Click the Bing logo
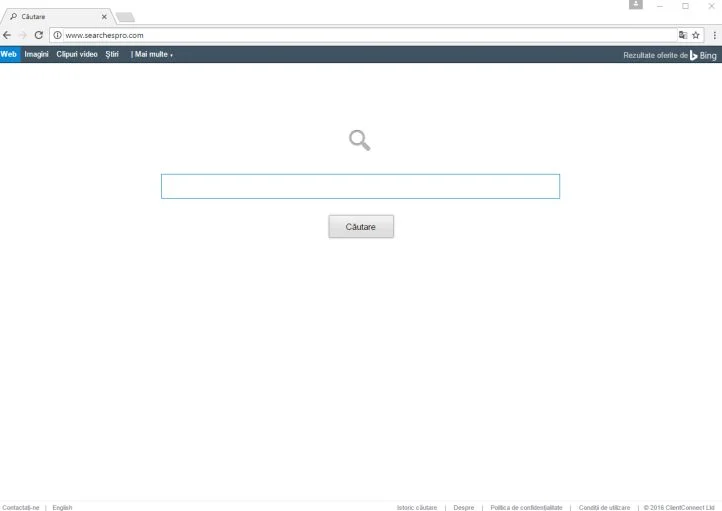722x511 pixels. (x=703, y=55)
